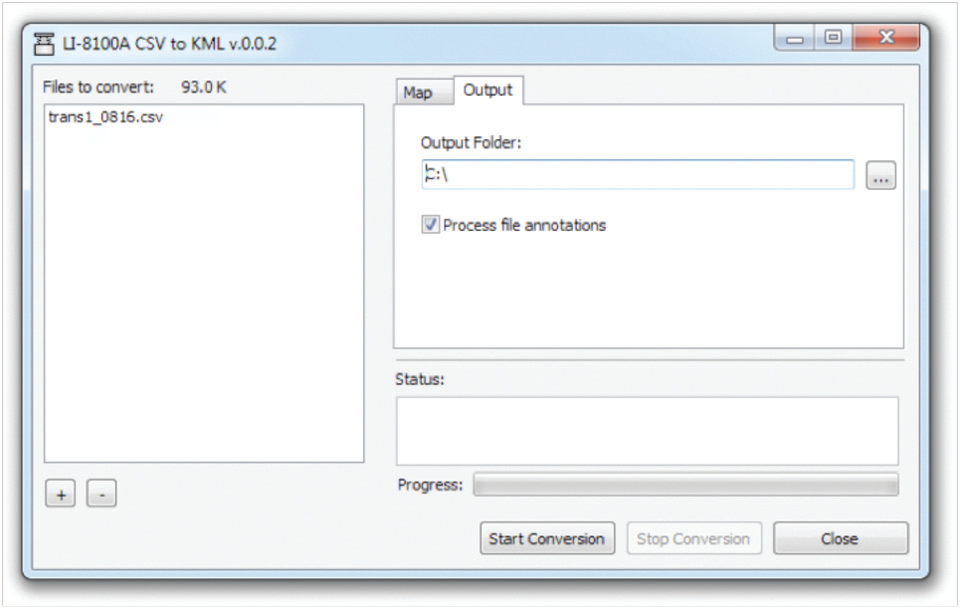Screen dimensions: 960x609
Task: Switch to the Map tab
Action: pos(417,92)
